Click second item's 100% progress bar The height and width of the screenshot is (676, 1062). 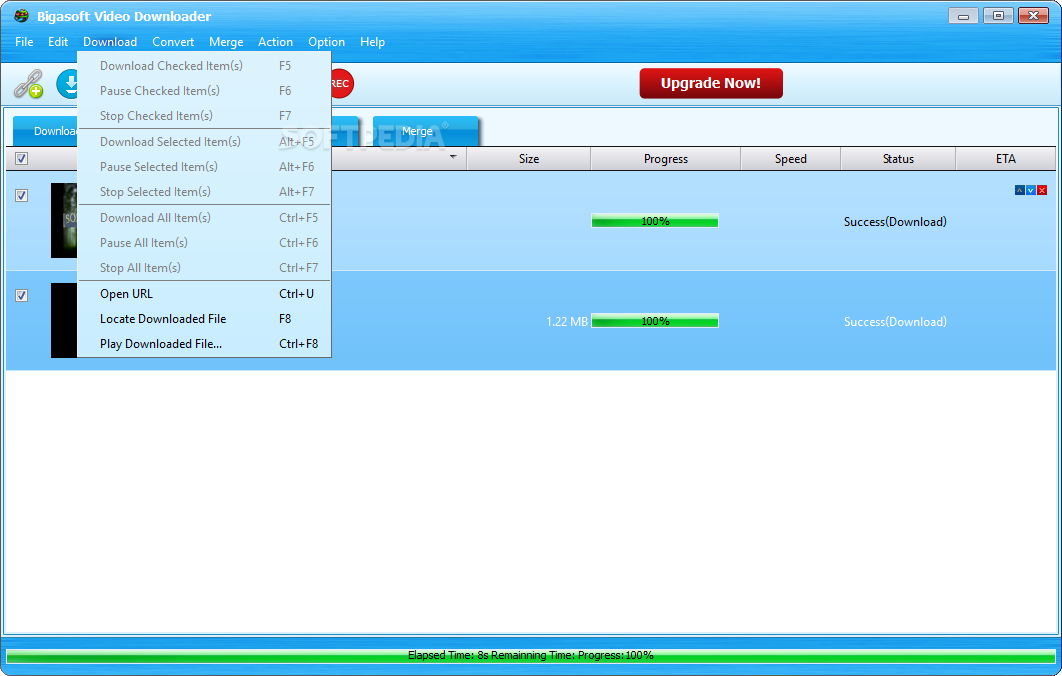(x=655, y=321)
